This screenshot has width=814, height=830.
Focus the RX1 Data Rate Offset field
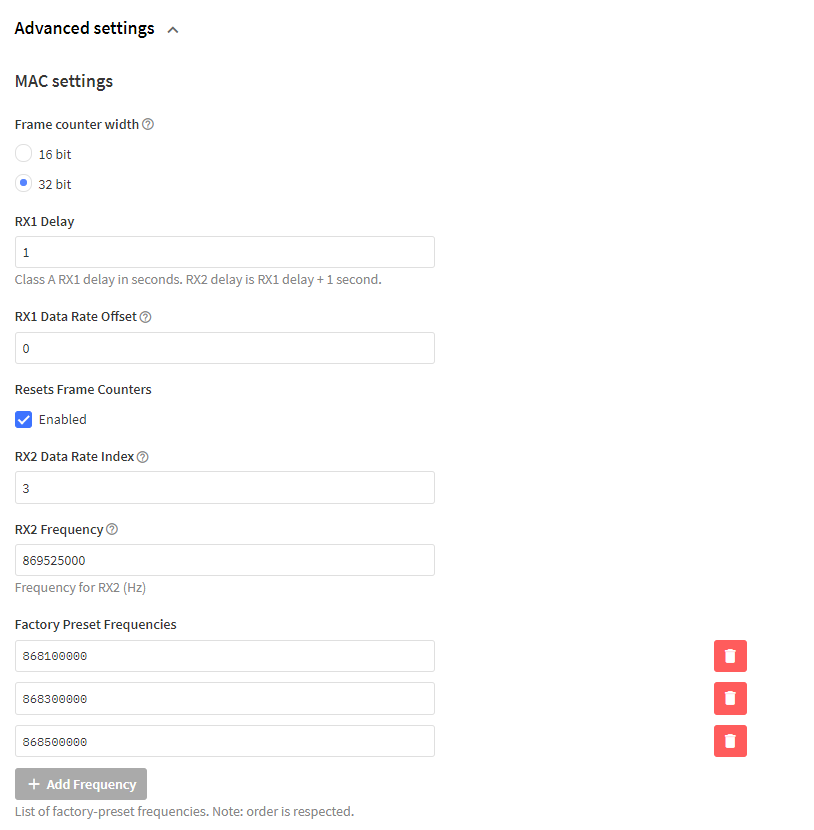(225, 348)
